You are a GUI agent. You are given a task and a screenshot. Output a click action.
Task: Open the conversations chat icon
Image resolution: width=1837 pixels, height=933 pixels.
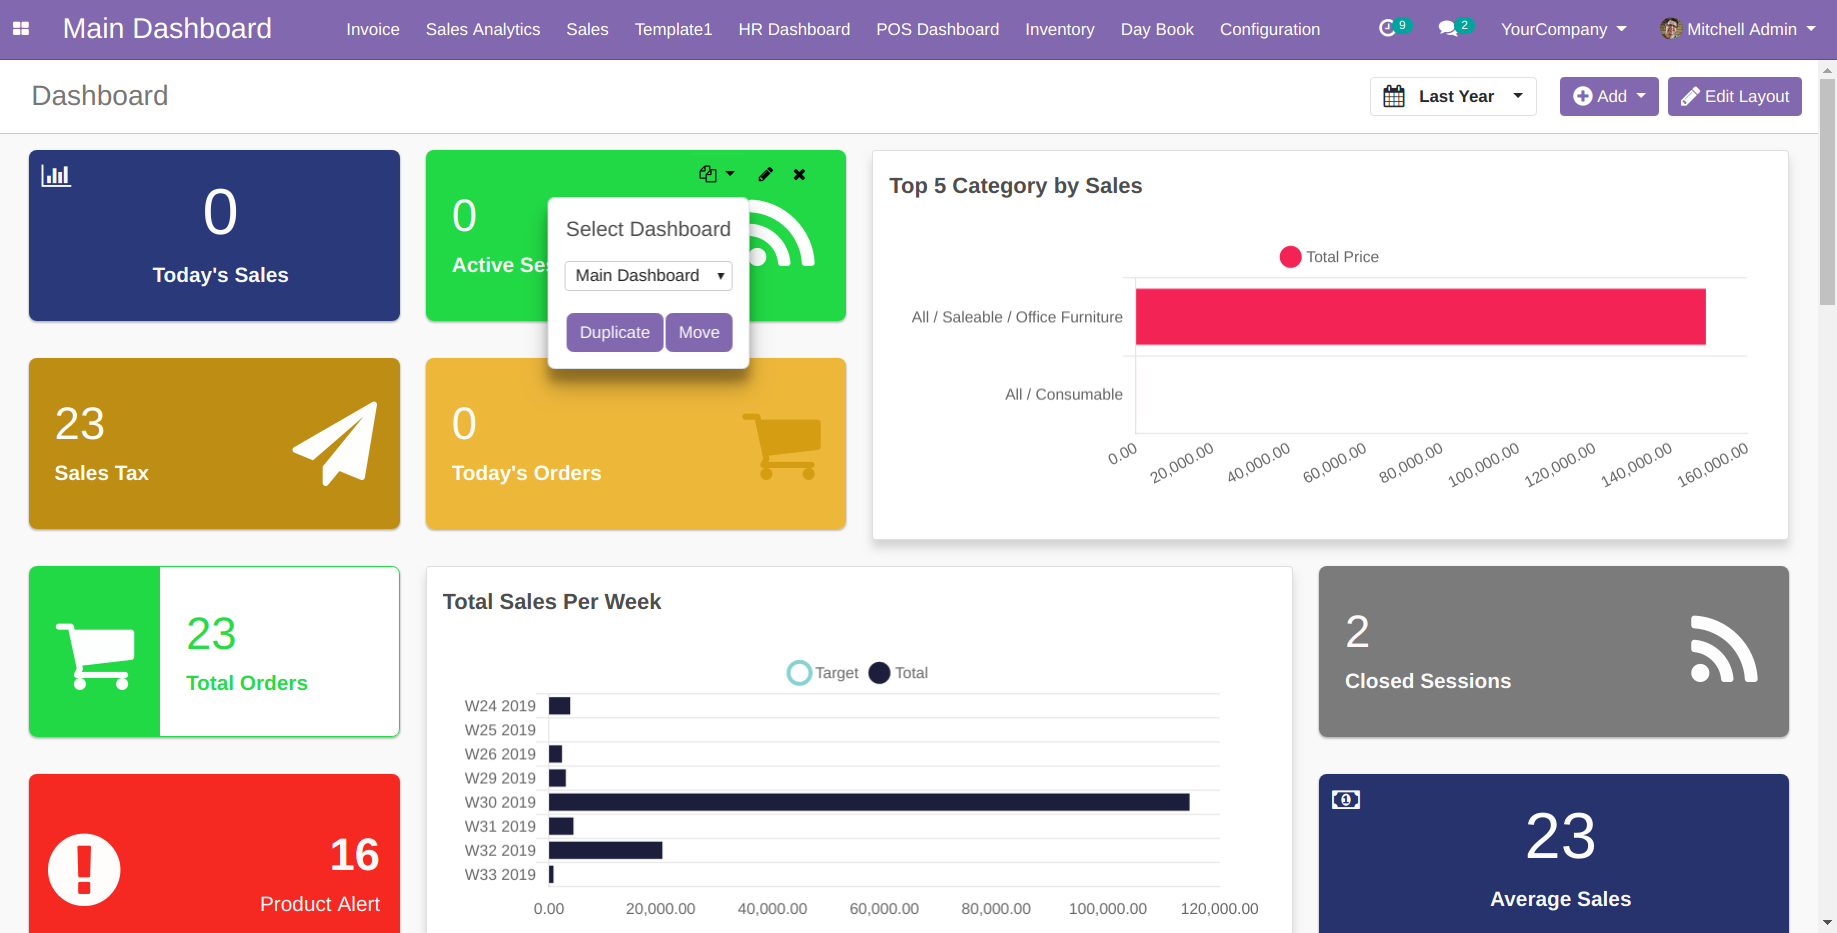pyautogui.click(x=1447, y=28)
